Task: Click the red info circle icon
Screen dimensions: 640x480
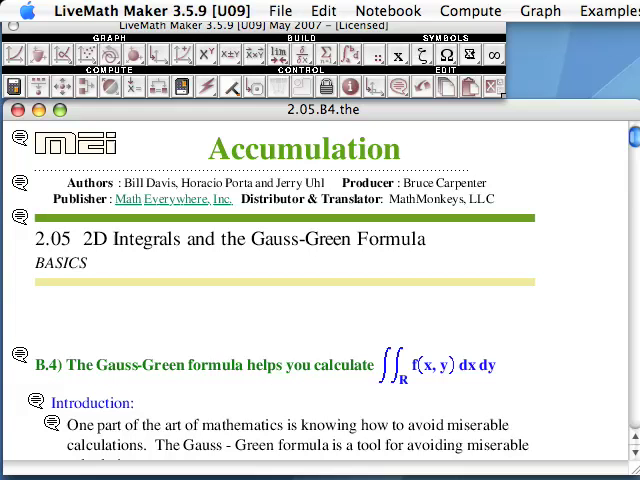Action: coord(350,87)
